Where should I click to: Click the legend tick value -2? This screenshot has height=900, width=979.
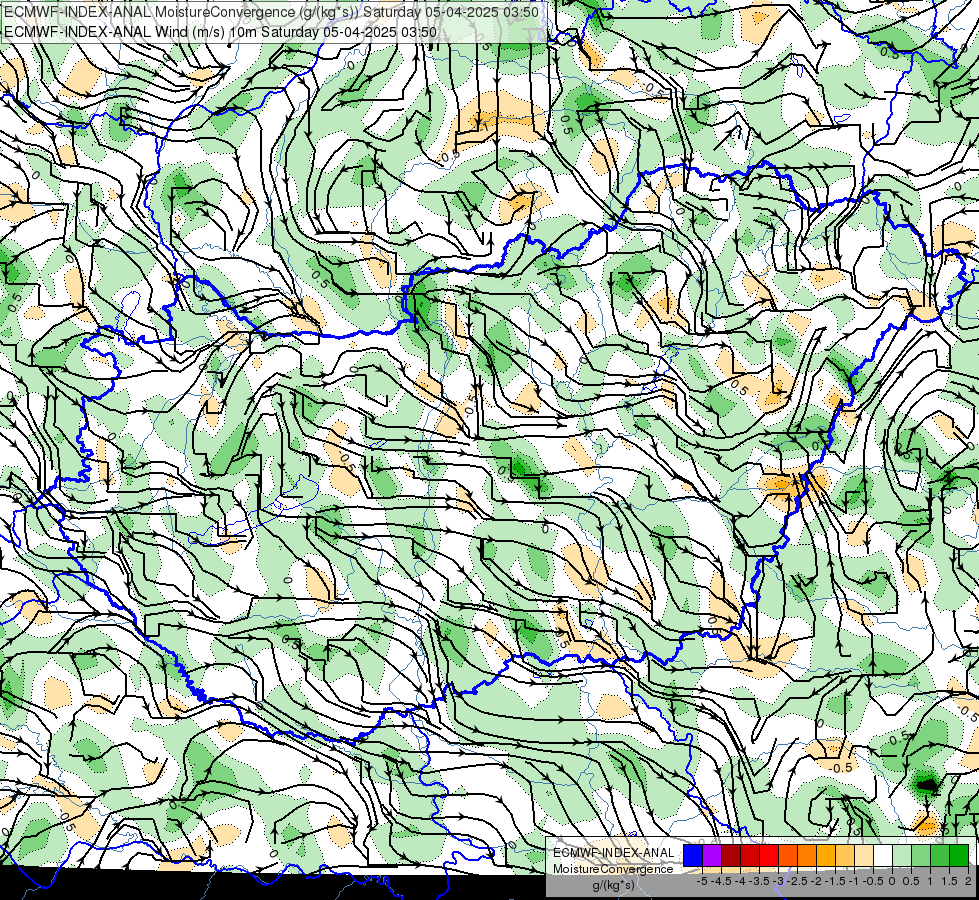816,881
